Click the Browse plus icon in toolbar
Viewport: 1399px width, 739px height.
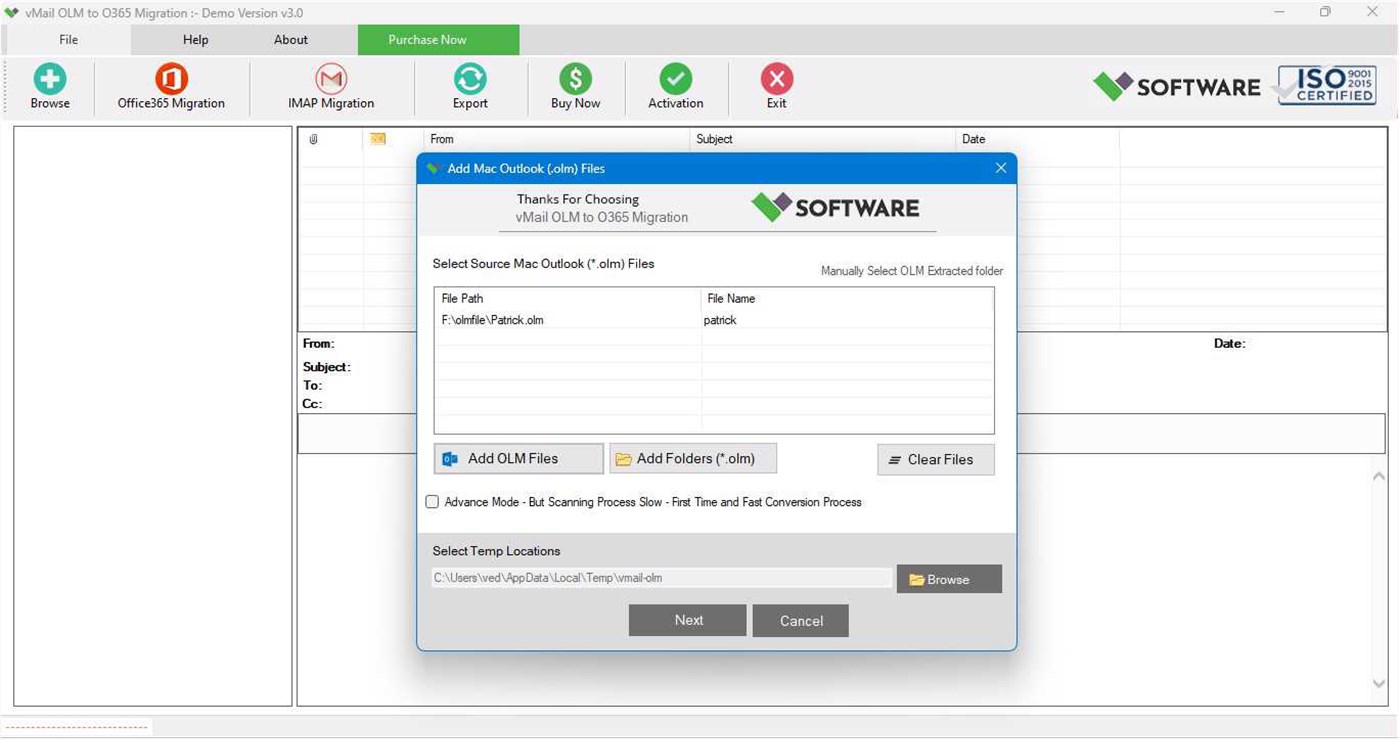(x=50, y=79)
